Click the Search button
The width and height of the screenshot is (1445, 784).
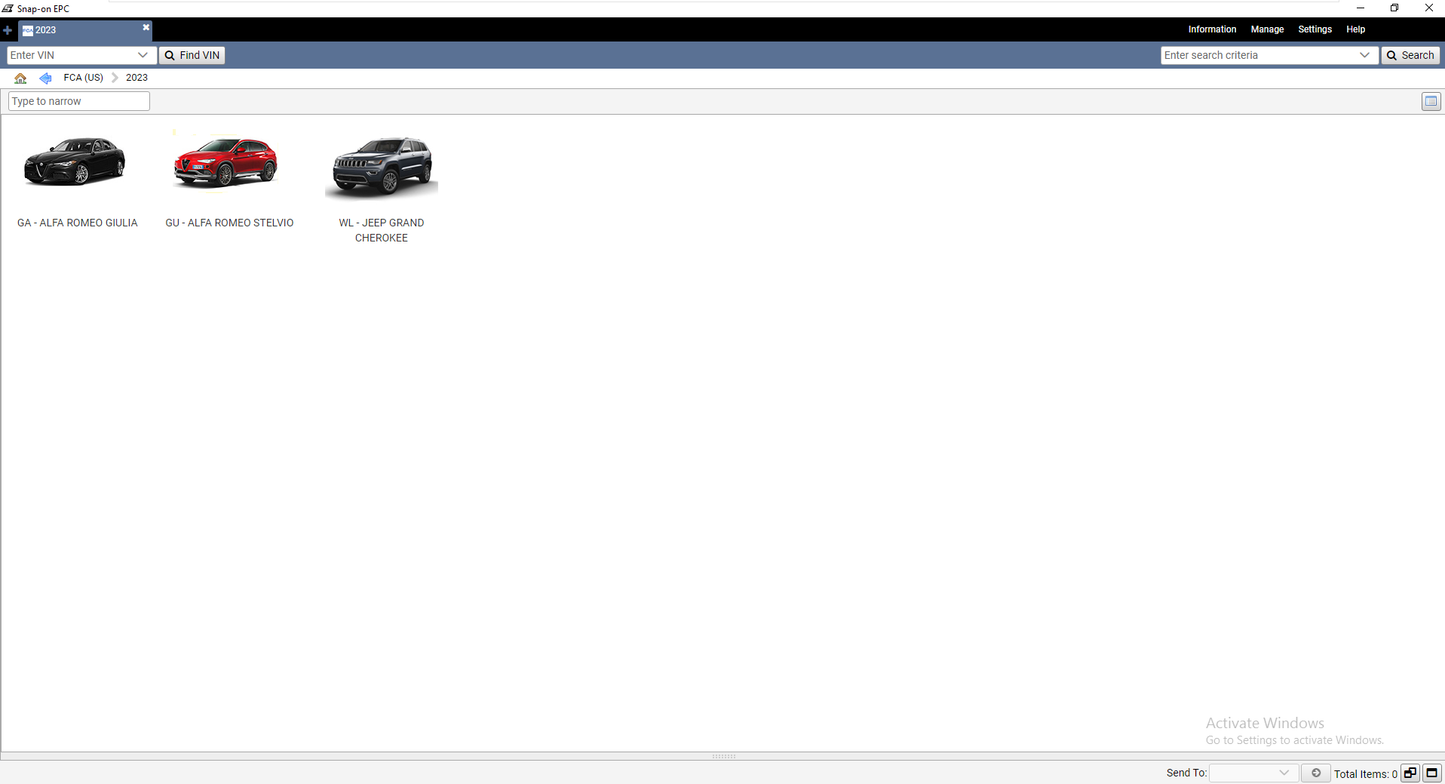(1409, 55)
